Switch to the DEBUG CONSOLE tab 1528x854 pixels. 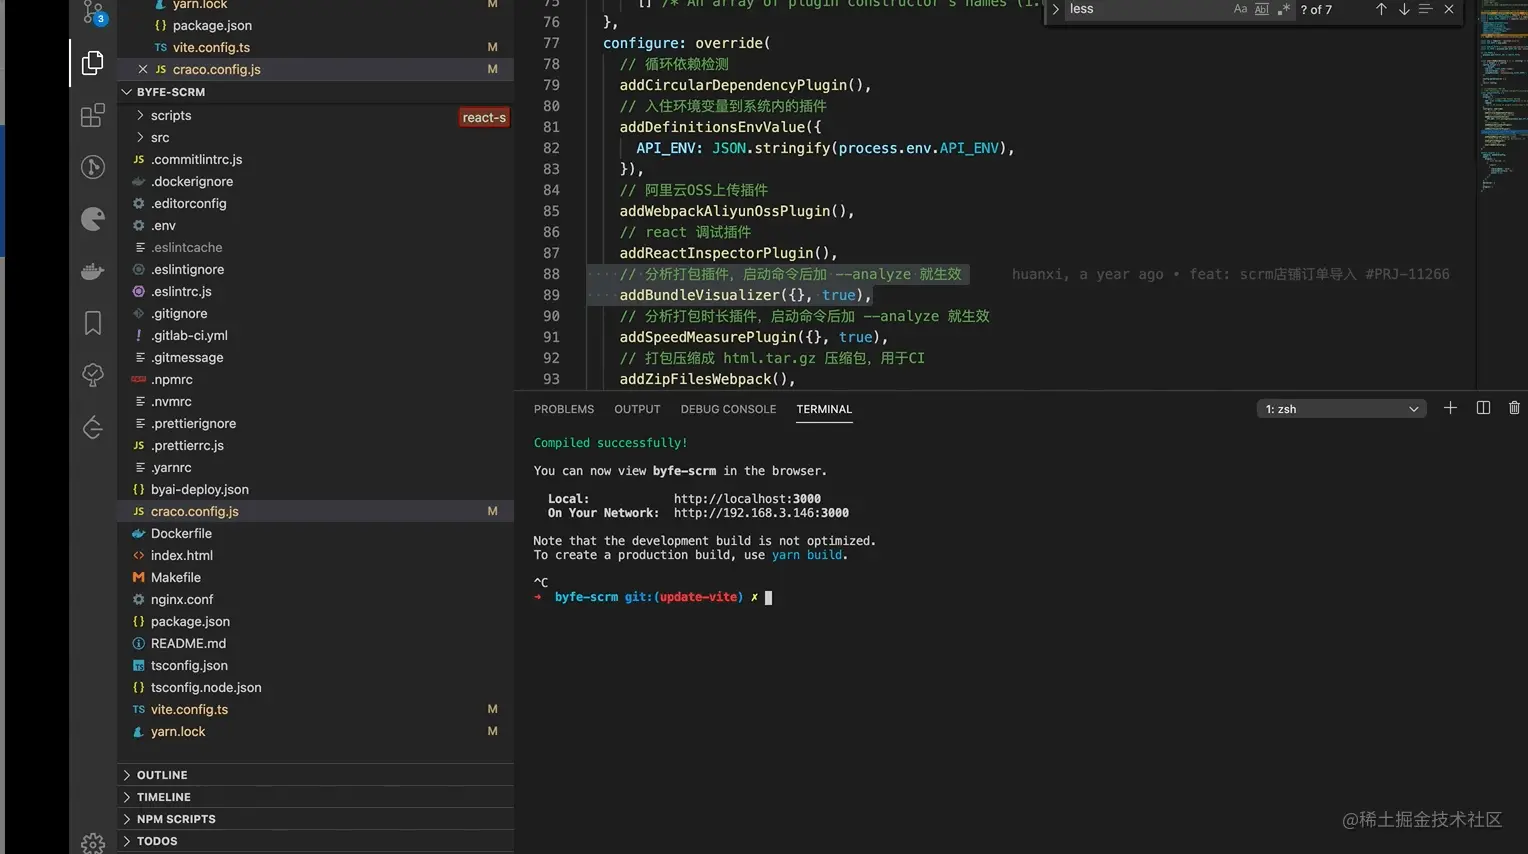pos(728,409)
